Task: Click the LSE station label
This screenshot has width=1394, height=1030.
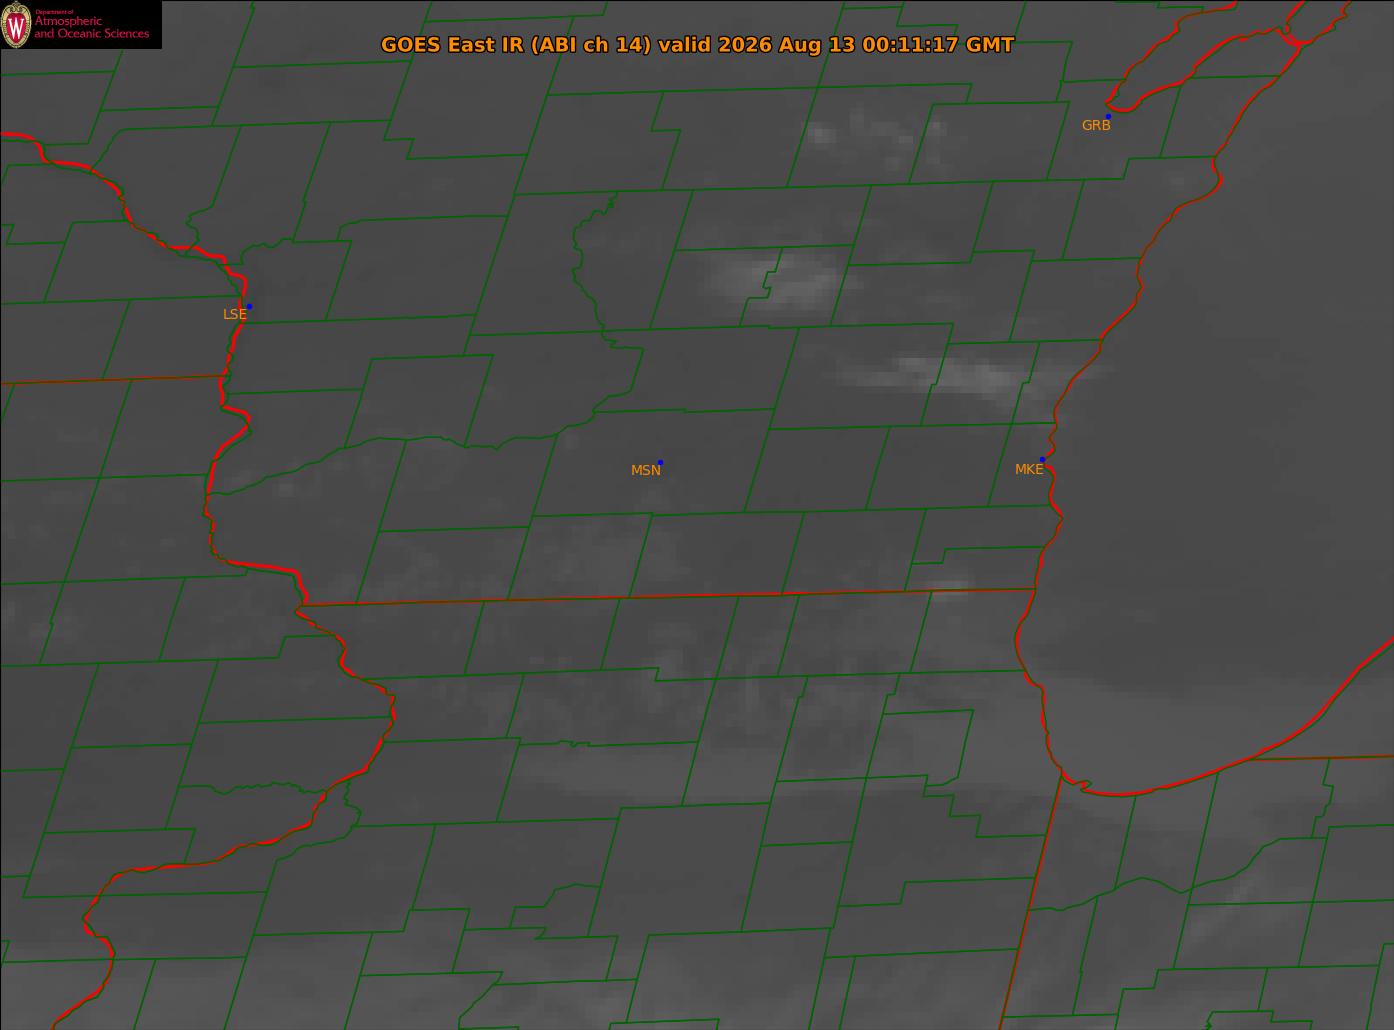Action: (x=234, y=314)
